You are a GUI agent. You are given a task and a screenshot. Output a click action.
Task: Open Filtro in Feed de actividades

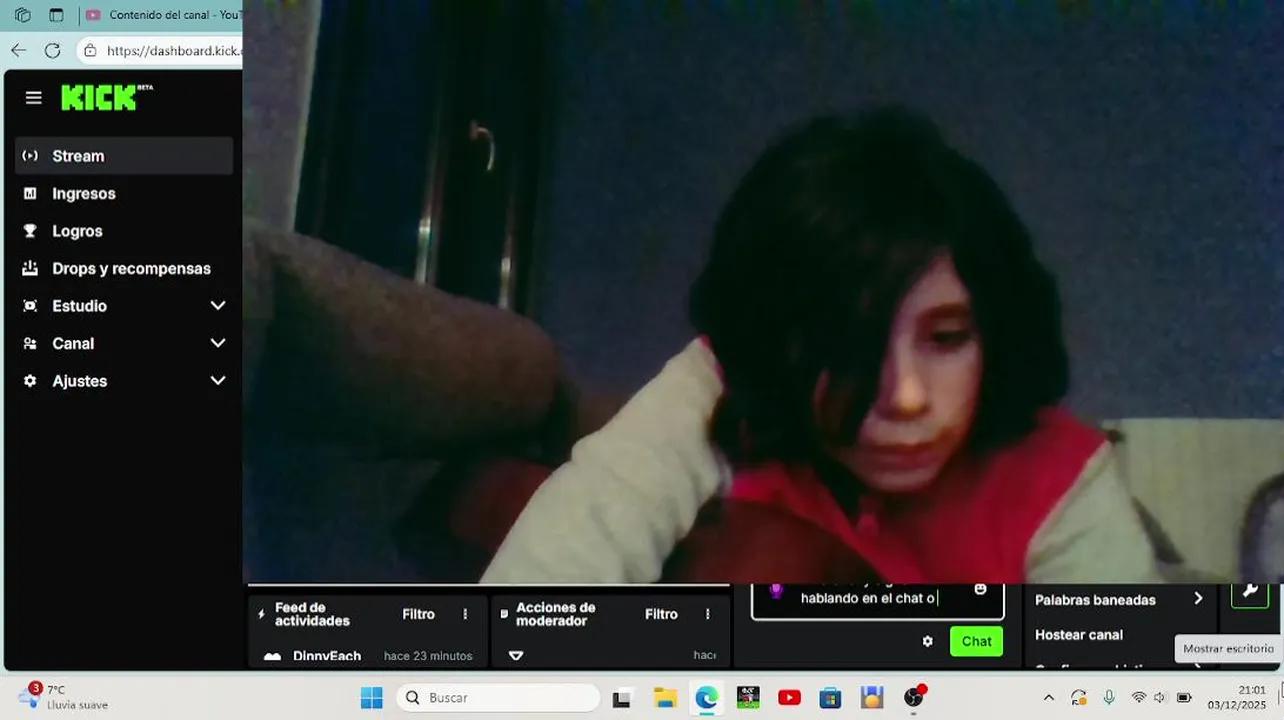418,613
